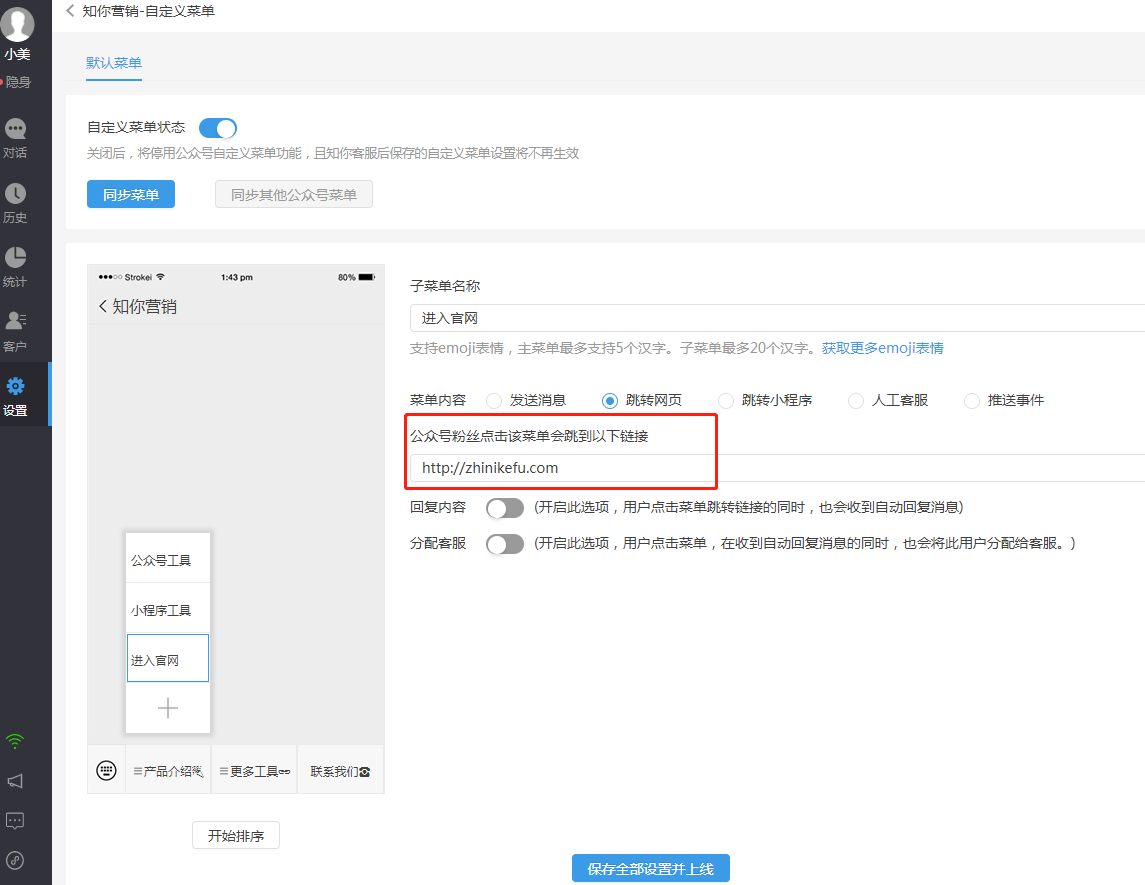
Task: Click the back arrow beside 知你营销-自定义菜单
Action: 69,11
